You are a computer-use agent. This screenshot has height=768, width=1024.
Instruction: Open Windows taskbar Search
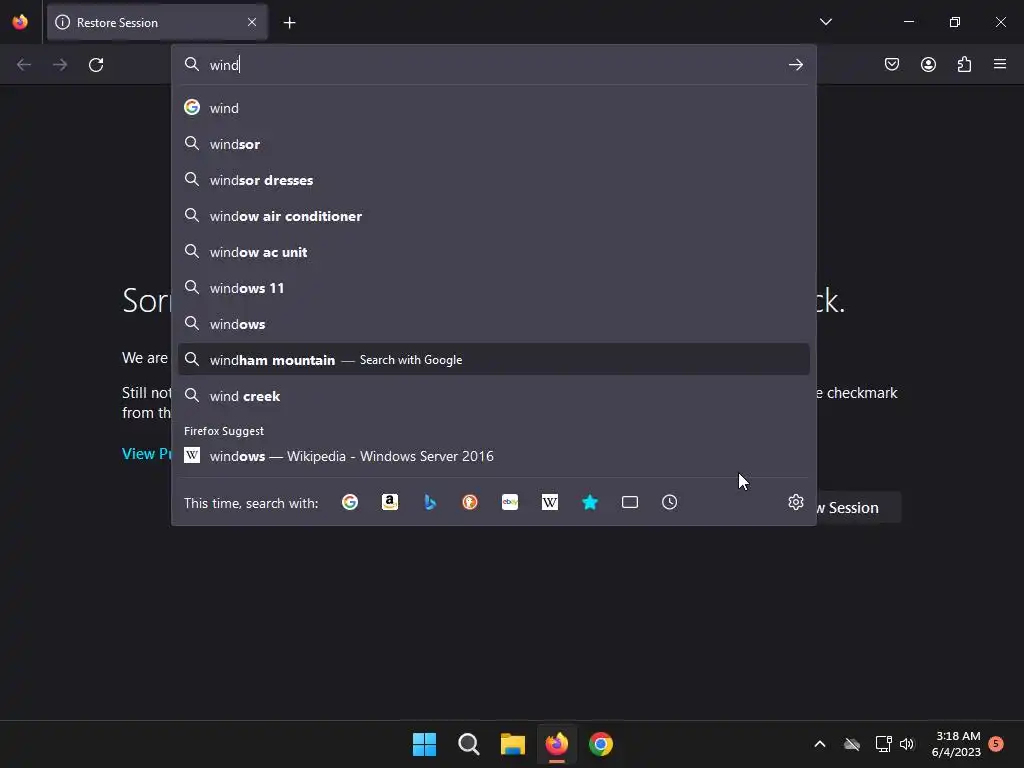[468, 744]
